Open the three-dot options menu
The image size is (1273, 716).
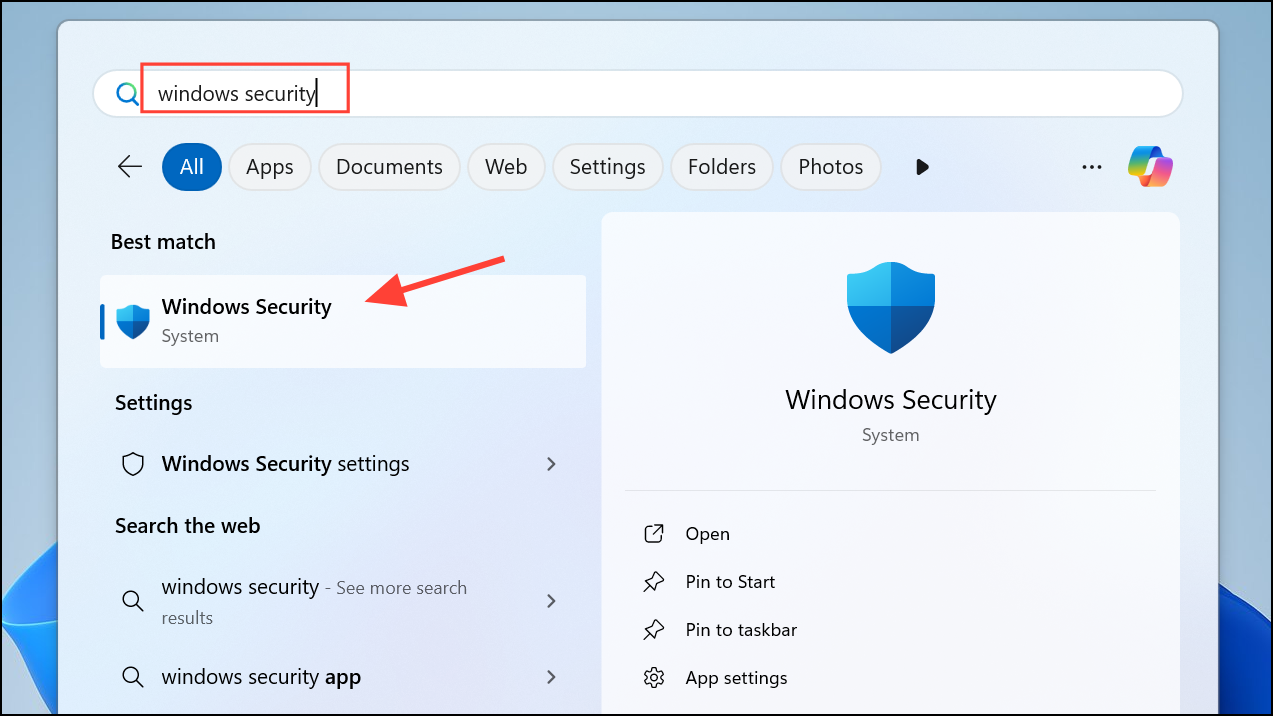pyautogui.click(x=1092, y=167)
